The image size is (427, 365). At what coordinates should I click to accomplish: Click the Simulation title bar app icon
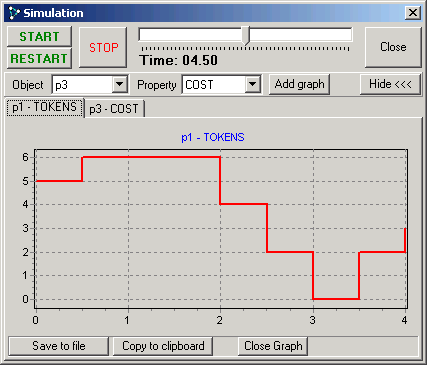14,13
